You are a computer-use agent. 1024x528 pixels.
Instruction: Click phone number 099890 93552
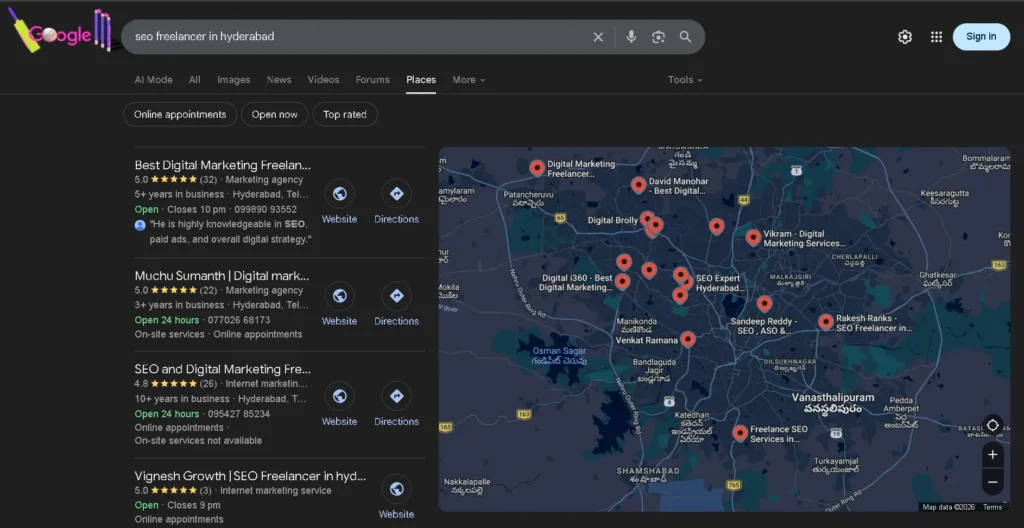click(266, 210)
